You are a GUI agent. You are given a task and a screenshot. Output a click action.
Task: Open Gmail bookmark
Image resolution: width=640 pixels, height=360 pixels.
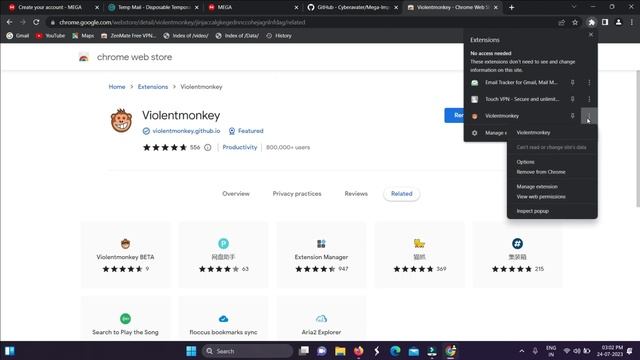pyautogui.click(x=18, y=36)
